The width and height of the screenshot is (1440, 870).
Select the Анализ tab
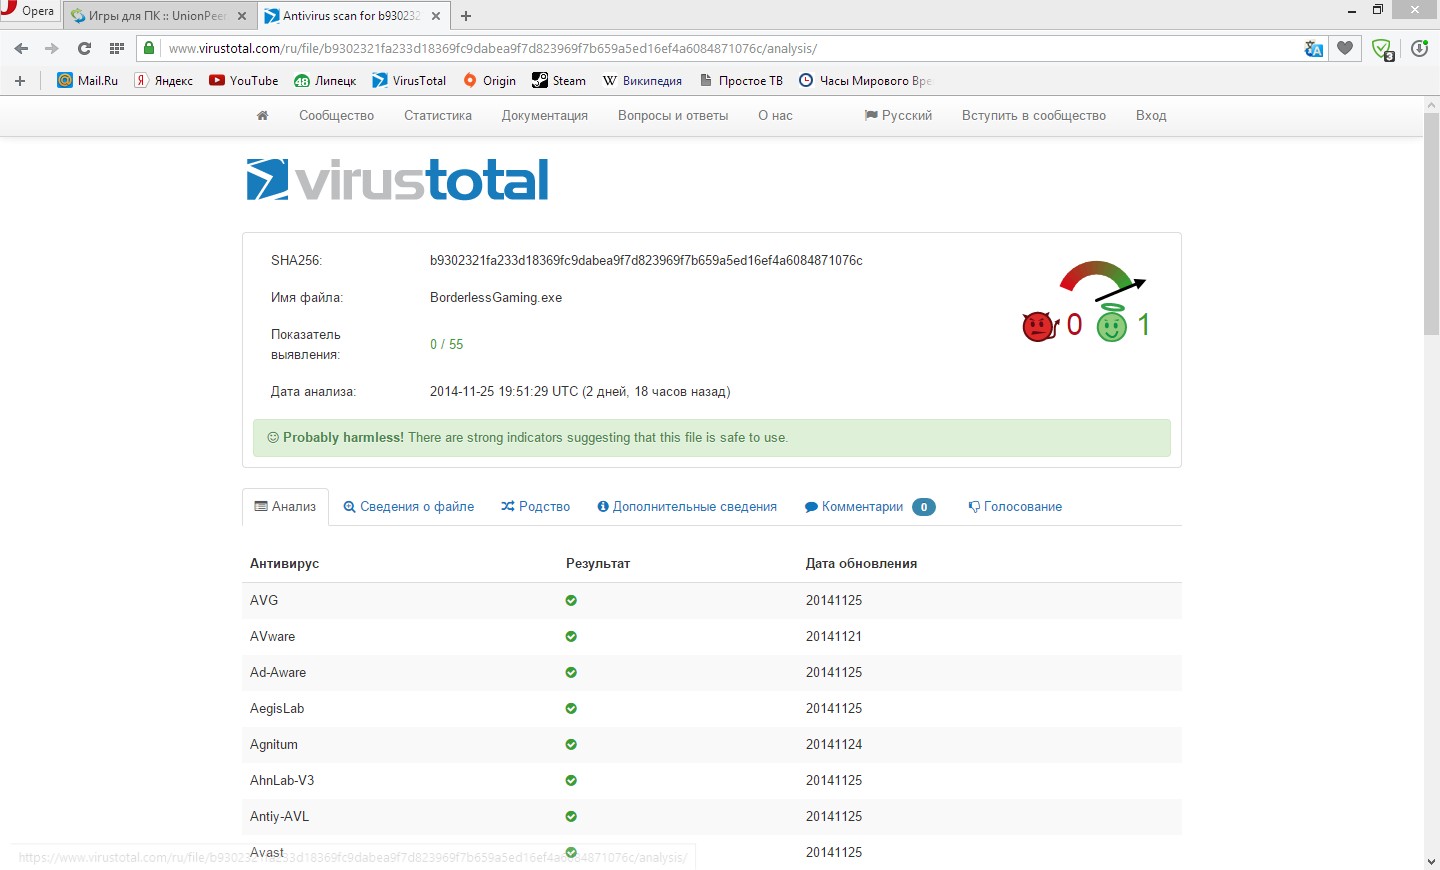point(285,507)
